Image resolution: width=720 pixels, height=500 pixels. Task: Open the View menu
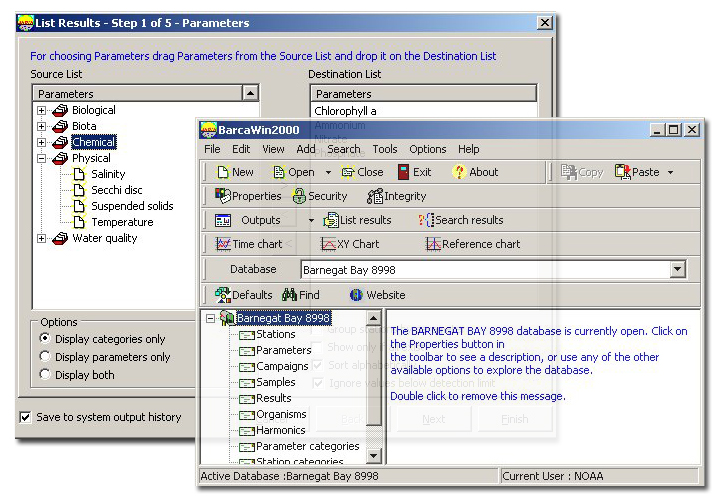[x=273, y=149]
